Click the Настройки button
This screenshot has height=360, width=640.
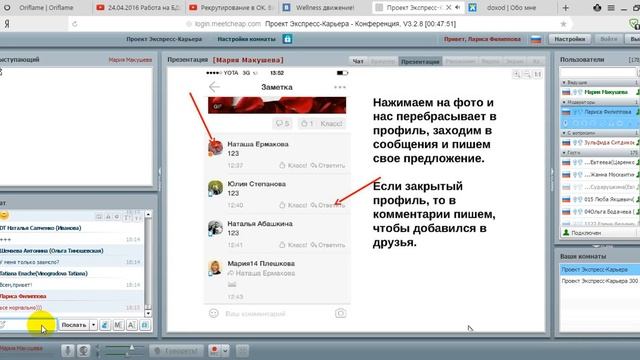click(569, 39)
